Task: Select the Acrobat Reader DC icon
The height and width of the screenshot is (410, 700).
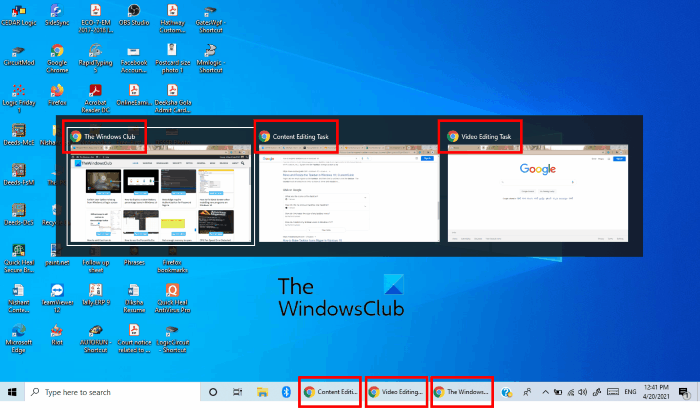Action: pyautogui.click(x=96, y=98)
